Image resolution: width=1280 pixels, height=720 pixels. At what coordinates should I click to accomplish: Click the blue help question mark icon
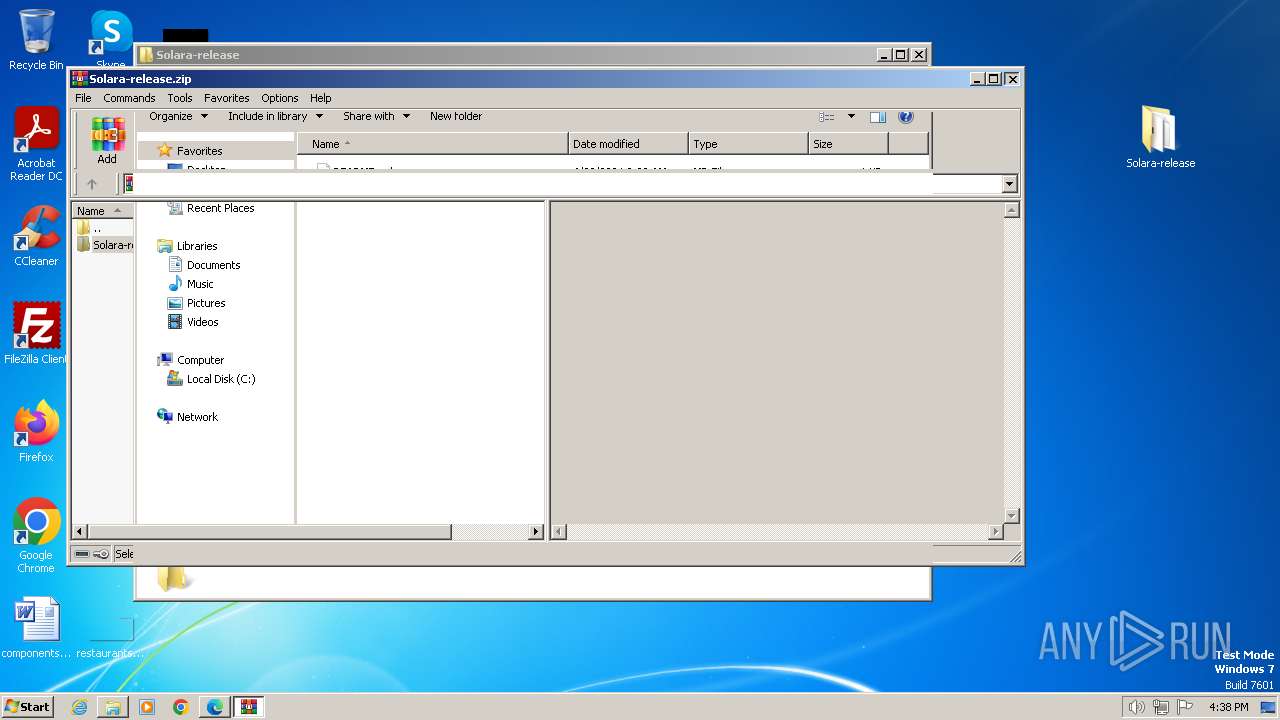(906, 117)
